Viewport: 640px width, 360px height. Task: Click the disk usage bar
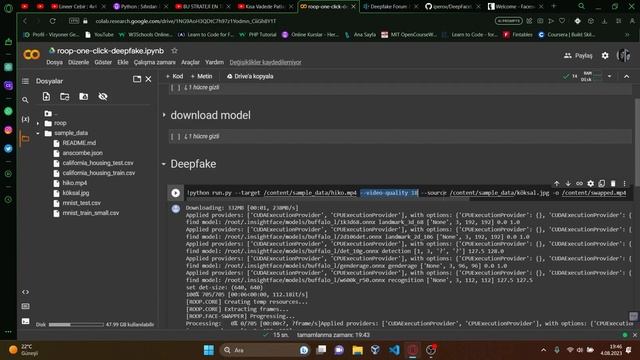tap(76, 324)
